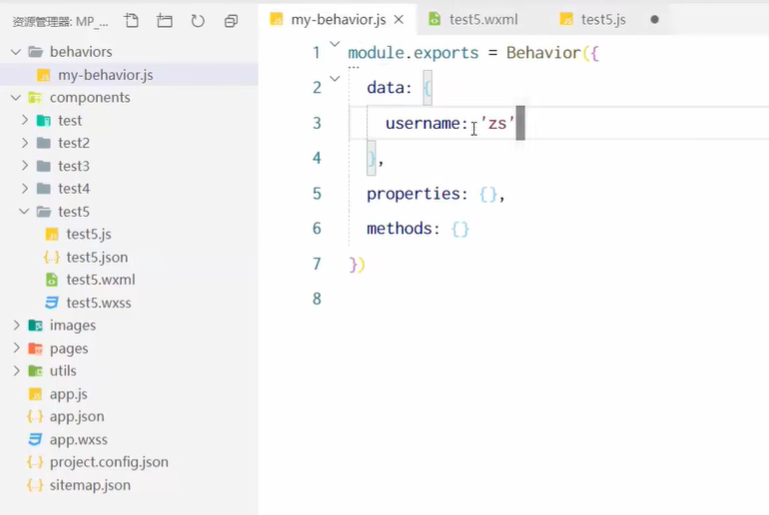Viewport: 769px width, 515px height.
Task: Click the collapse all folders icon
Action: coord(231,21)
